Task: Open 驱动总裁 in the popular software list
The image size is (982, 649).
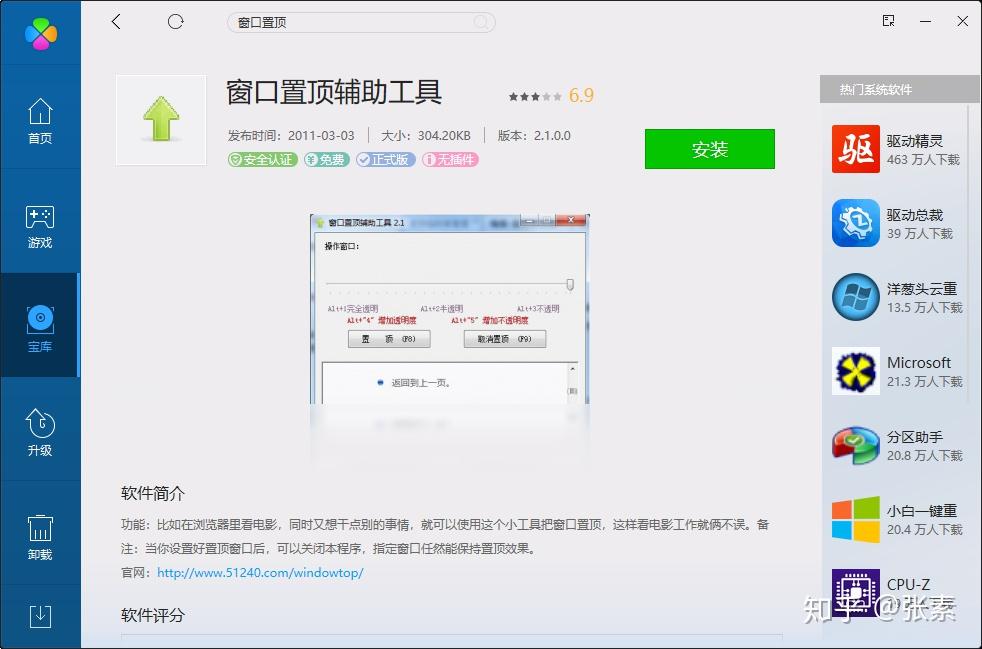Action: point(897,223)
